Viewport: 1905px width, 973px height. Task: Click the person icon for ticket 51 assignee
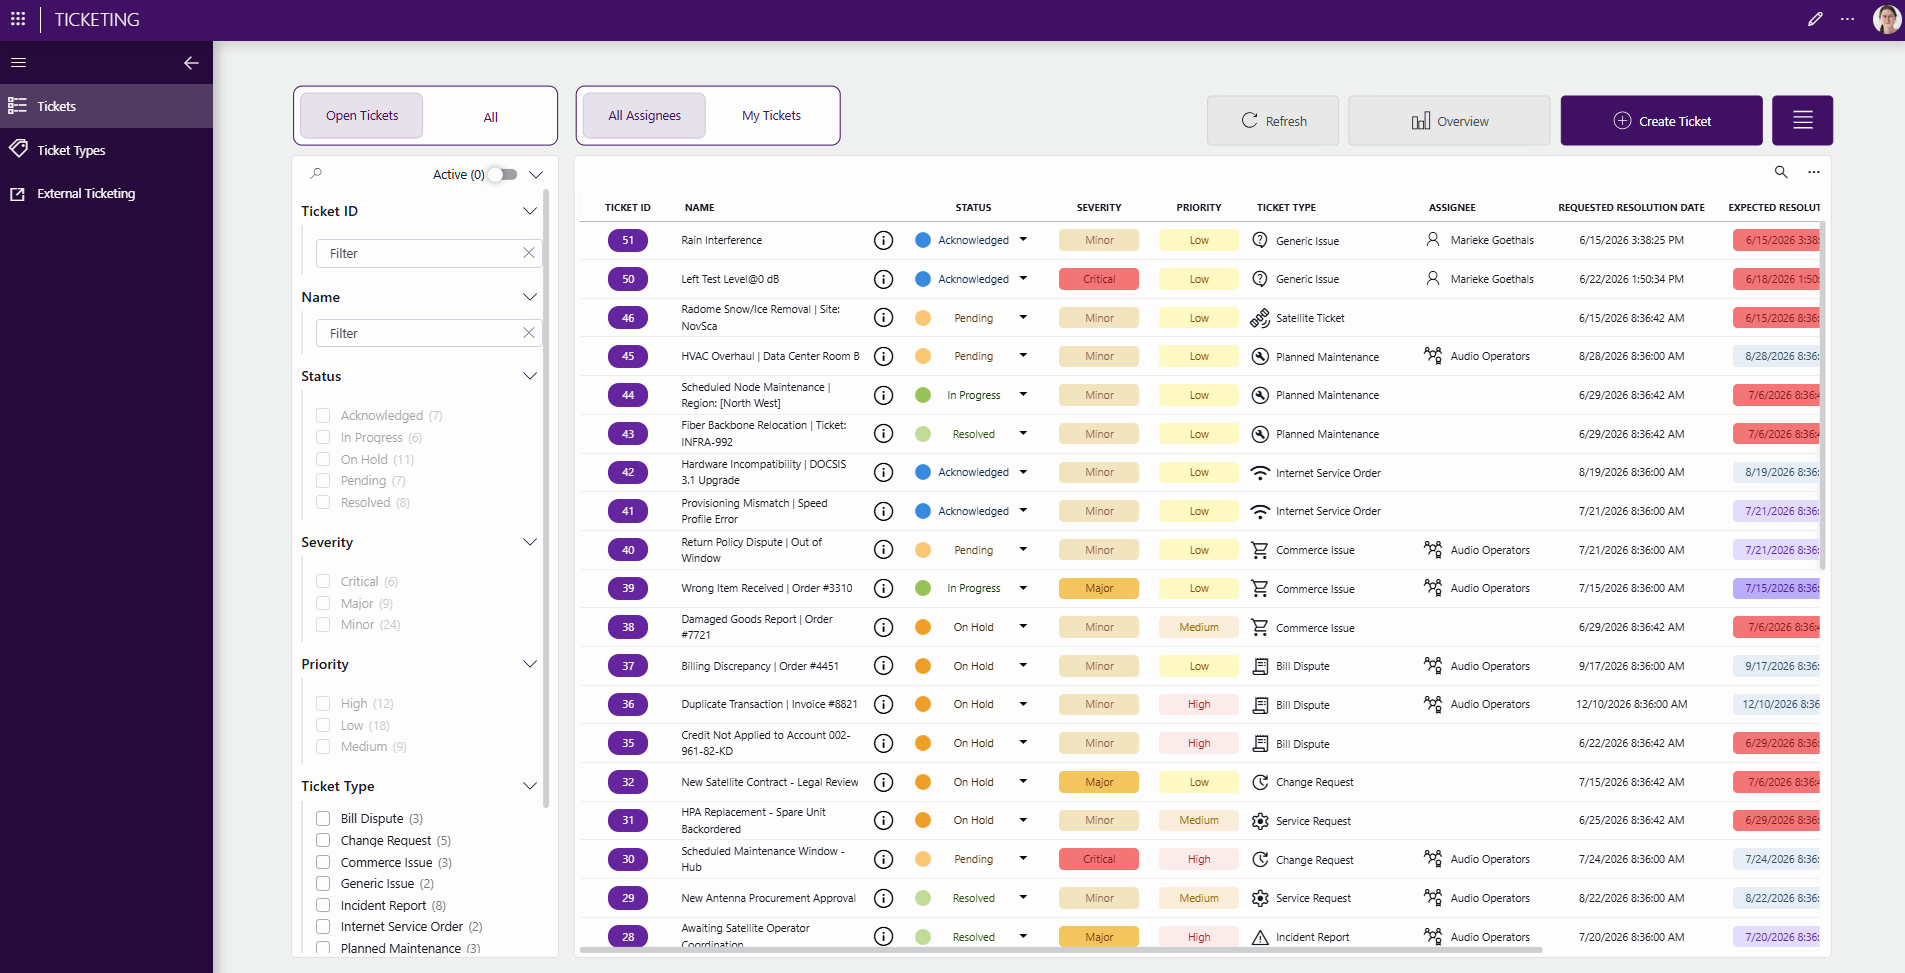(x=1433, y=240)
